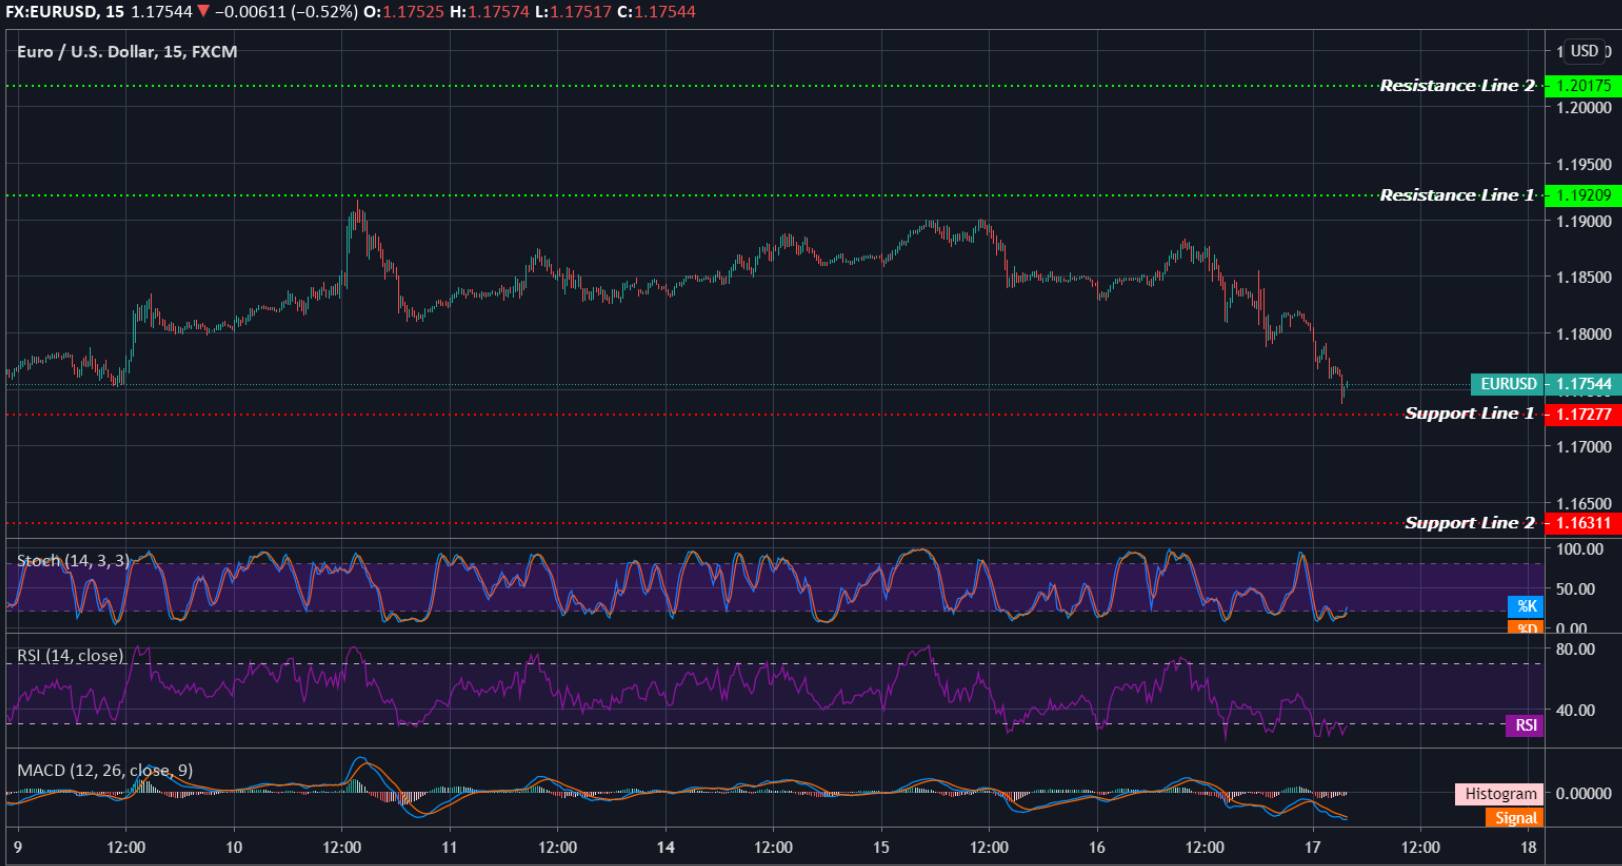Click the 80.00 RSI scale value
Screen dimensions: 1622x866
tap(1576, 649)
